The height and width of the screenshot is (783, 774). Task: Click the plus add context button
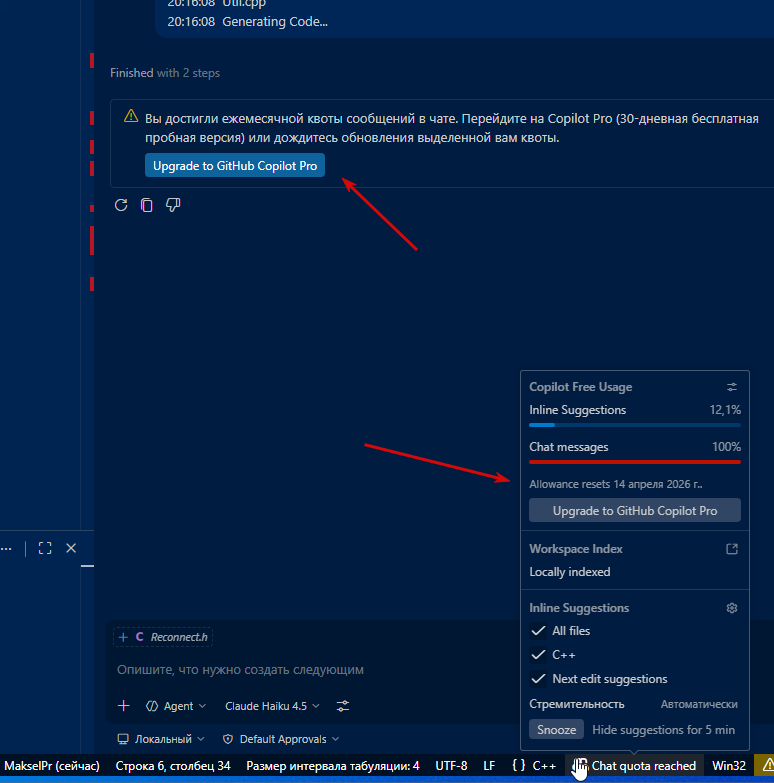pyautogui.click(x=123, y=706)
